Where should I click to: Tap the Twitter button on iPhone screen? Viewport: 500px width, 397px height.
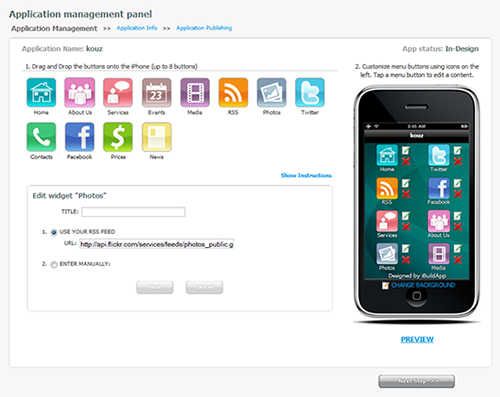click(439, 155)
